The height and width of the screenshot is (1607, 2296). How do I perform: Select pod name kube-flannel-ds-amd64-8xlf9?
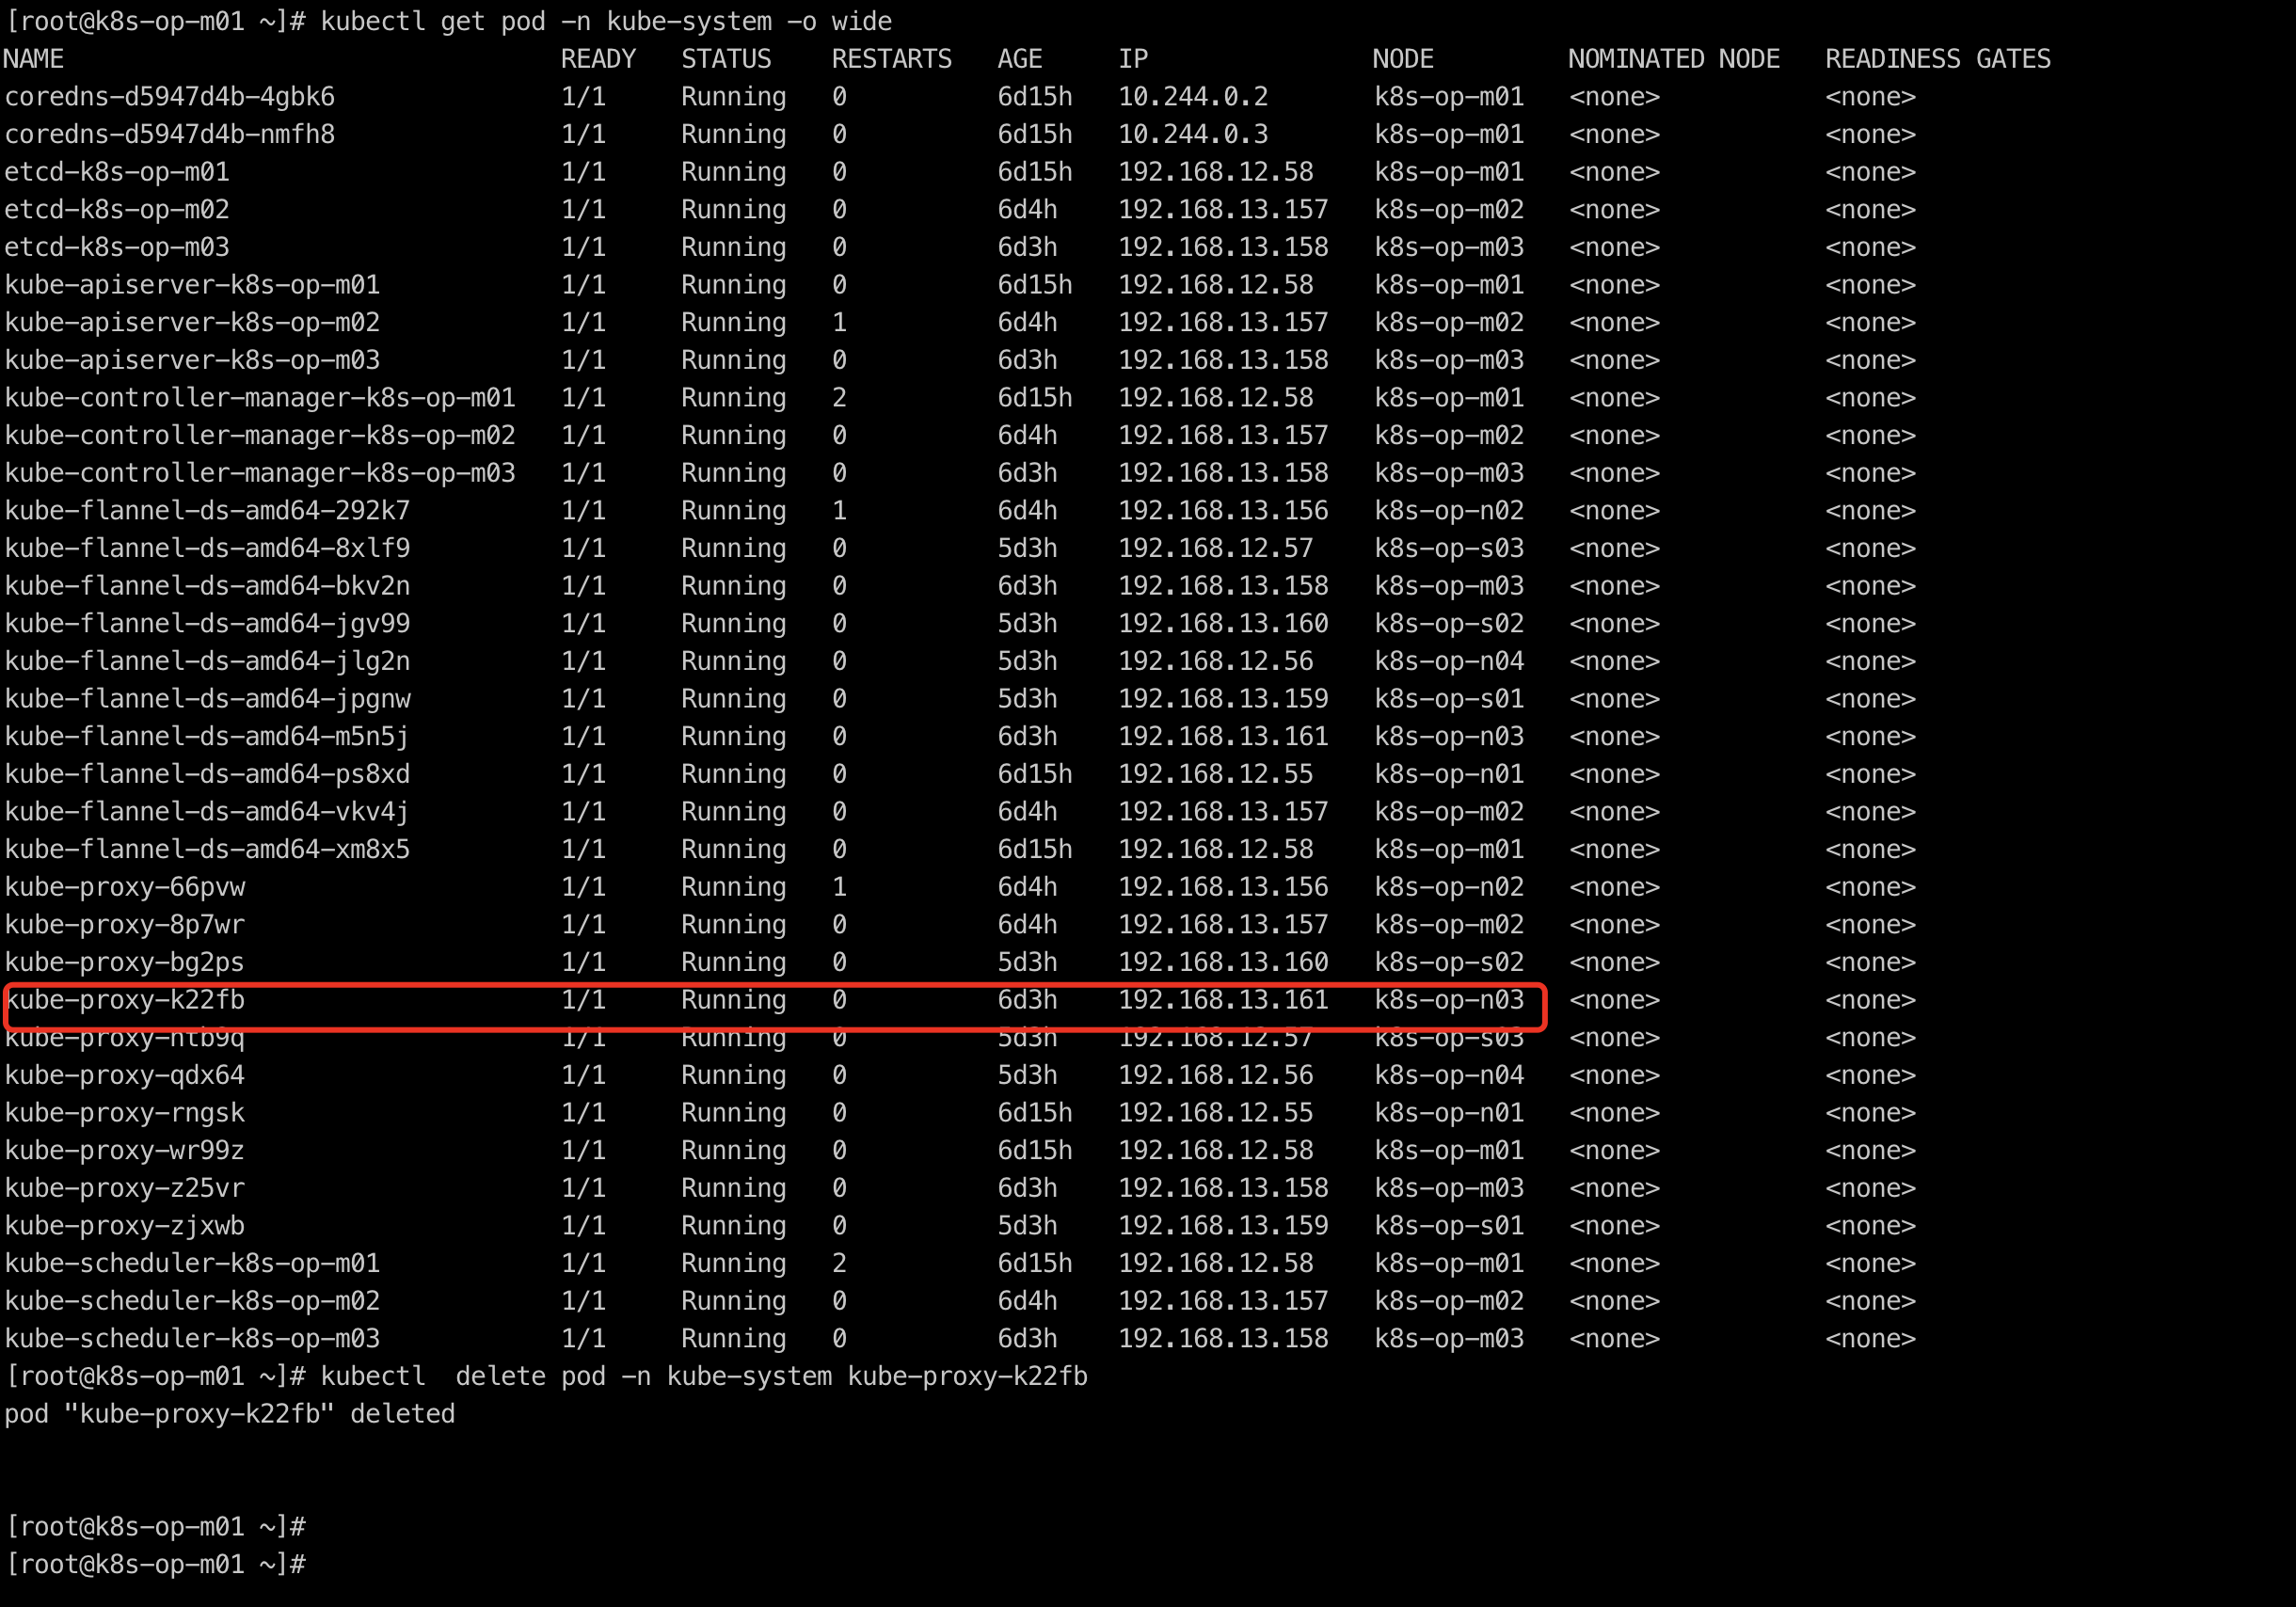[x=207, y=549]
